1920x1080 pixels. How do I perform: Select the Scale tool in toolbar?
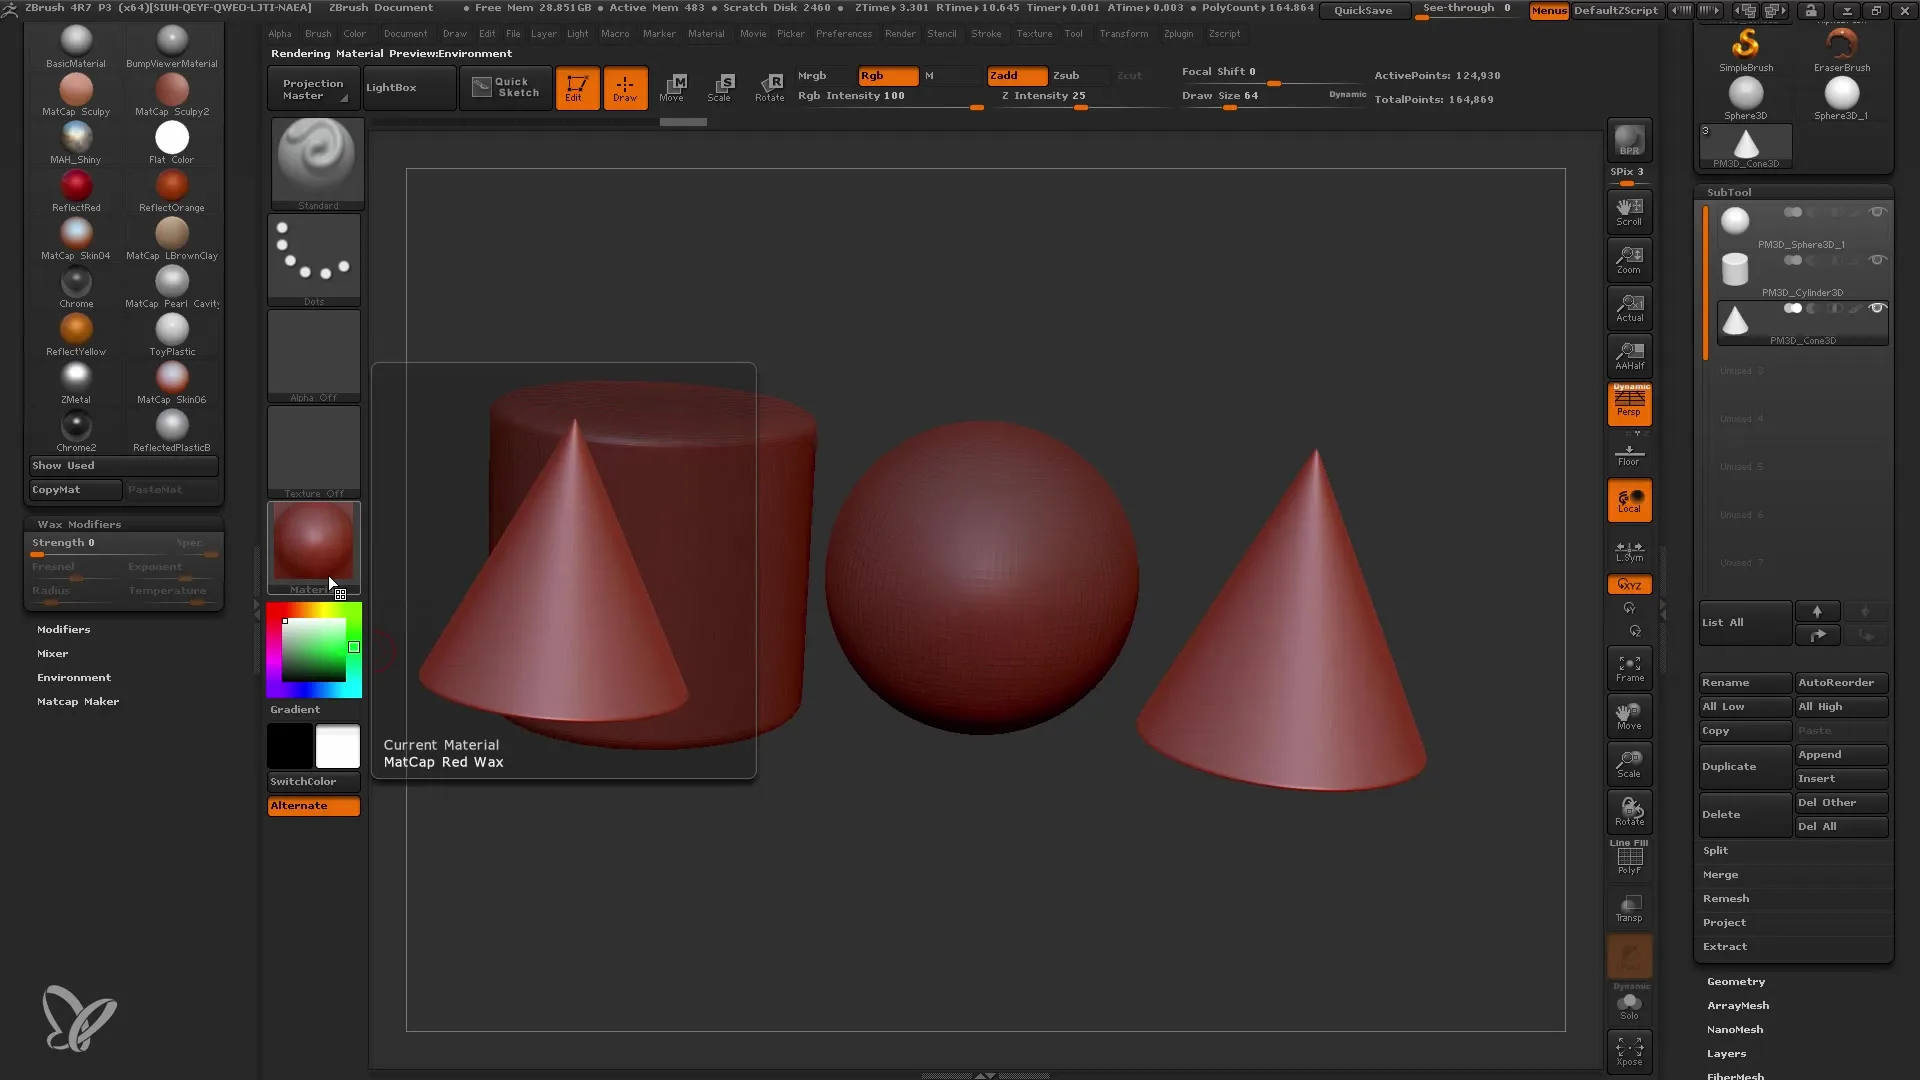[x=719, y=86]
